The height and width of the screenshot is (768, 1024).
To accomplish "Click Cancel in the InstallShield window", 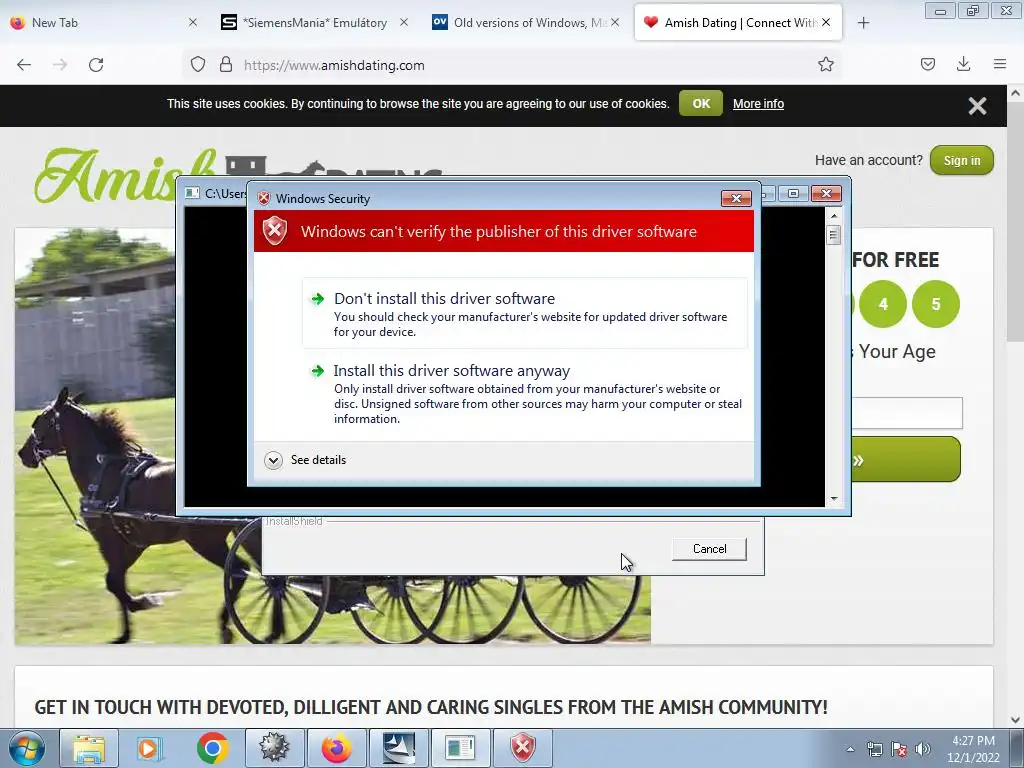I will pos(709,549).
